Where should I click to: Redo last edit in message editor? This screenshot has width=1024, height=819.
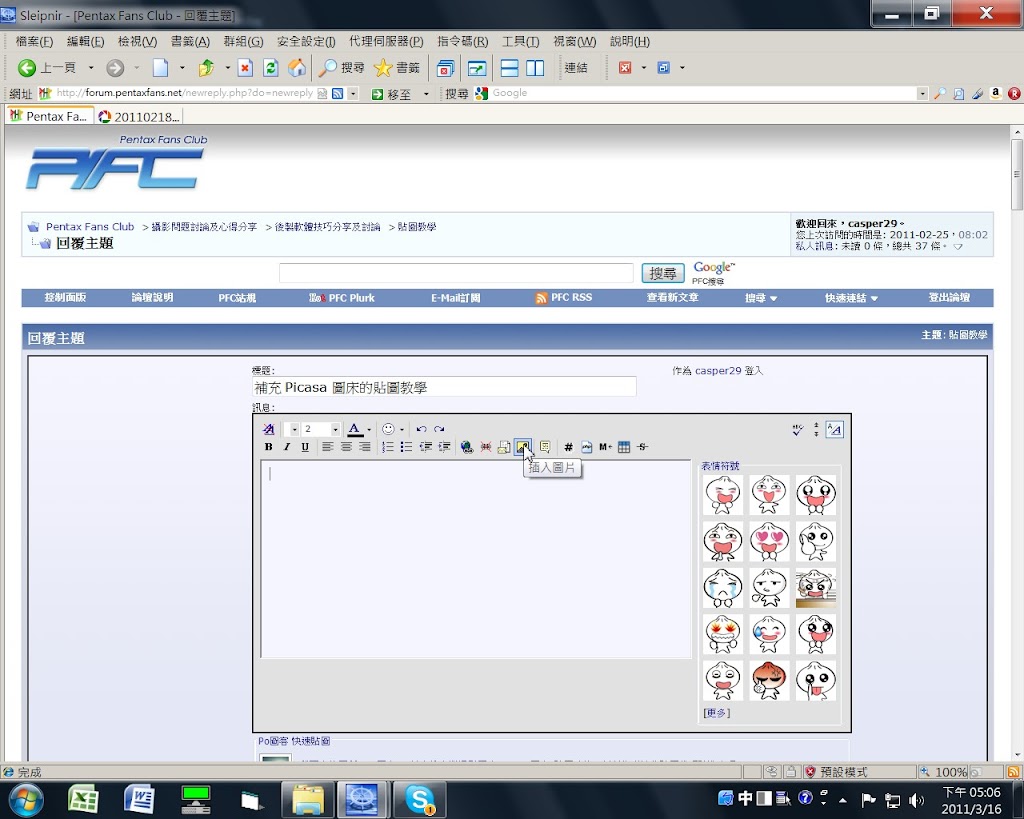coord(439,429)
